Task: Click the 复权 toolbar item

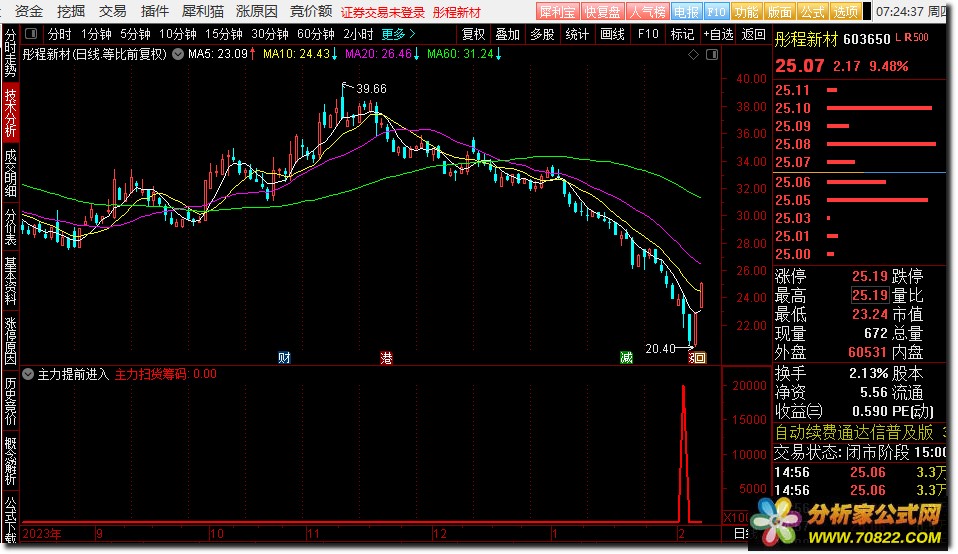Action: pyautogui.click(x=473, y=34)
